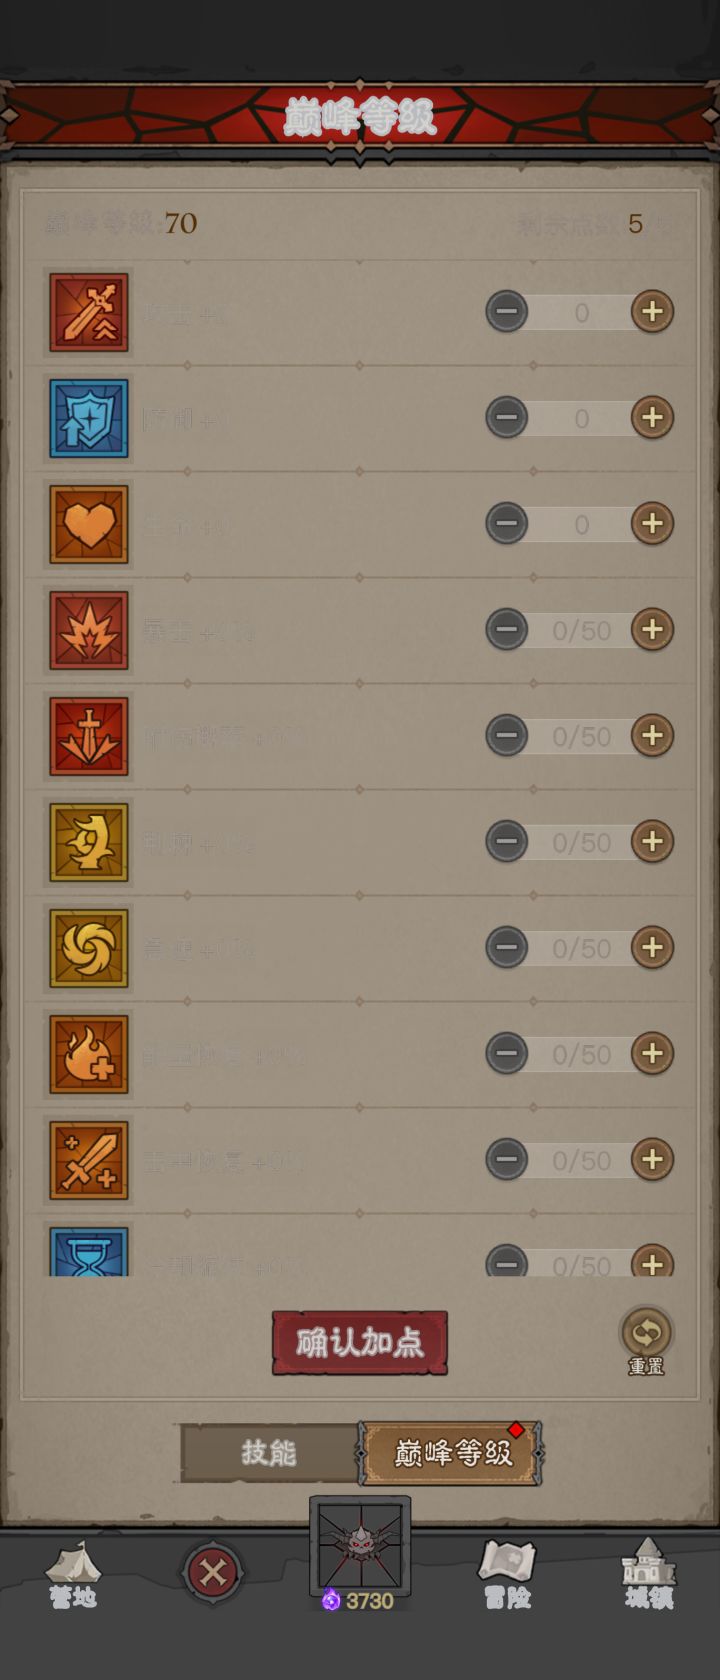
Task: Tap the 0/50 value beside explosion icon
Action: click(581, 630)
